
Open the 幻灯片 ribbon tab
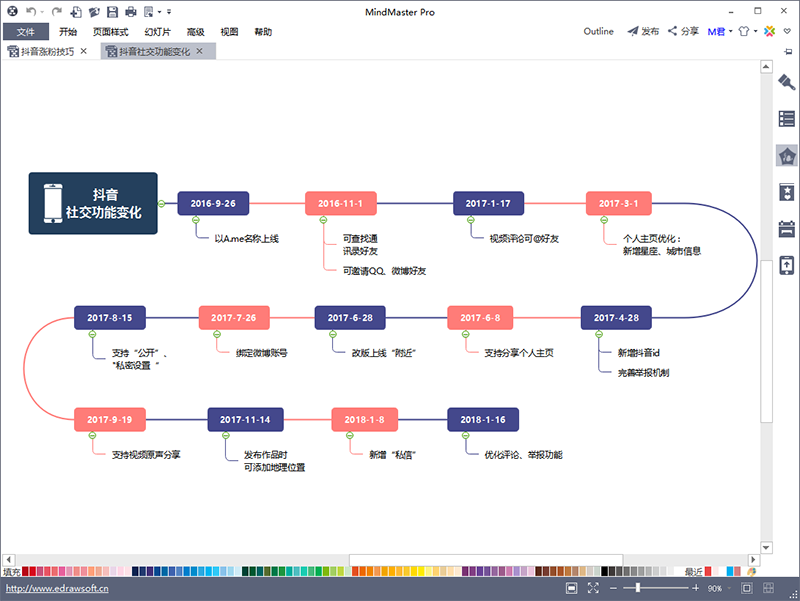click(158, 32)
